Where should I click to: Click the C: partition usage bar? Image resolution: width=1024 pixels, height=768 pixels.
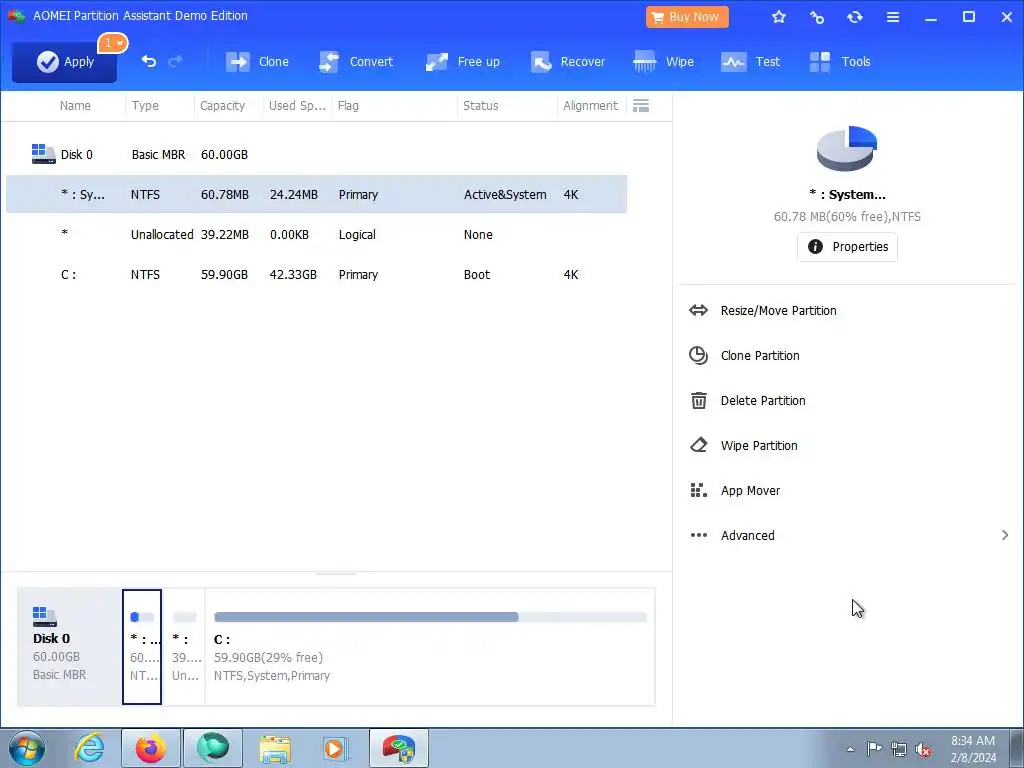430,617
